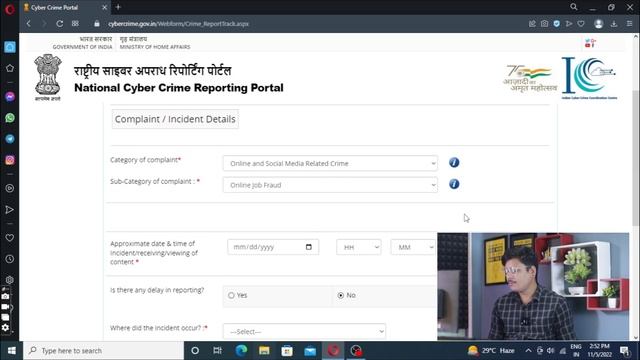The width and height of the screenshot is (640, 360).
Task: Open sidebar settings gear icon
Action: tap(10, 280)
